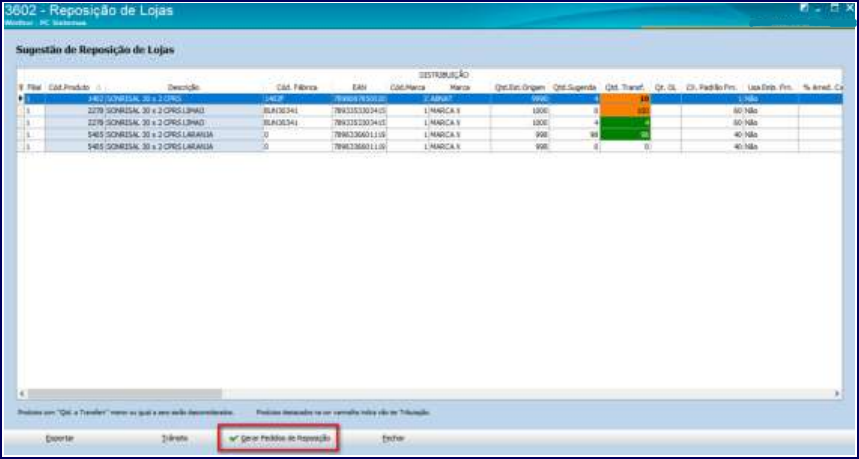Sort by Qtd.Sugerida column header
This screenshot has height=459, width=859.
coord(575,88)
